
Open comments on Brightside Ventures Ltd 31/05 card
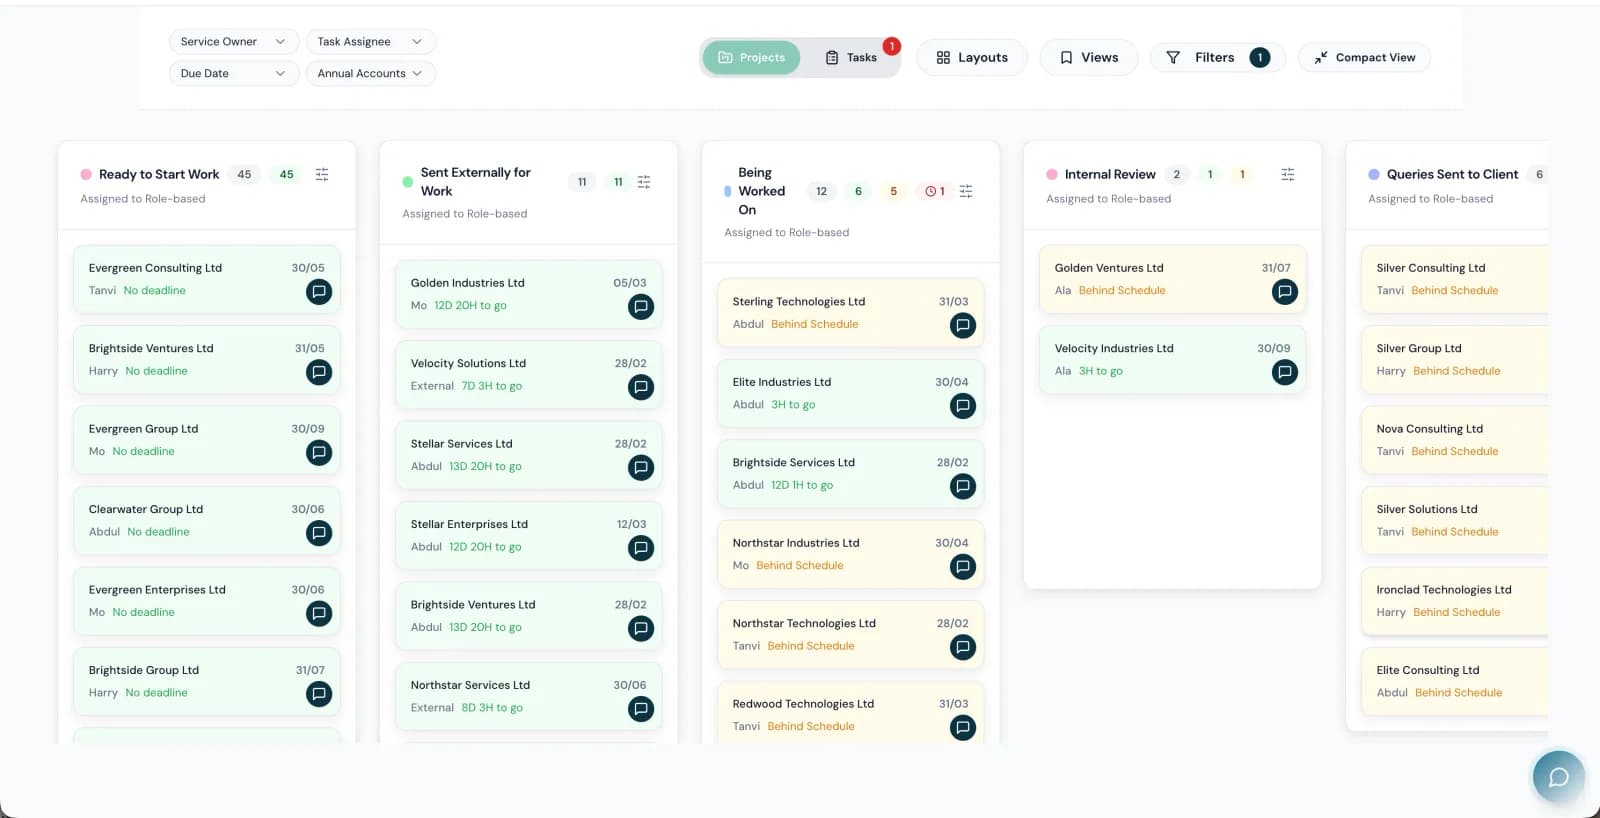click(x=319, y=372)
